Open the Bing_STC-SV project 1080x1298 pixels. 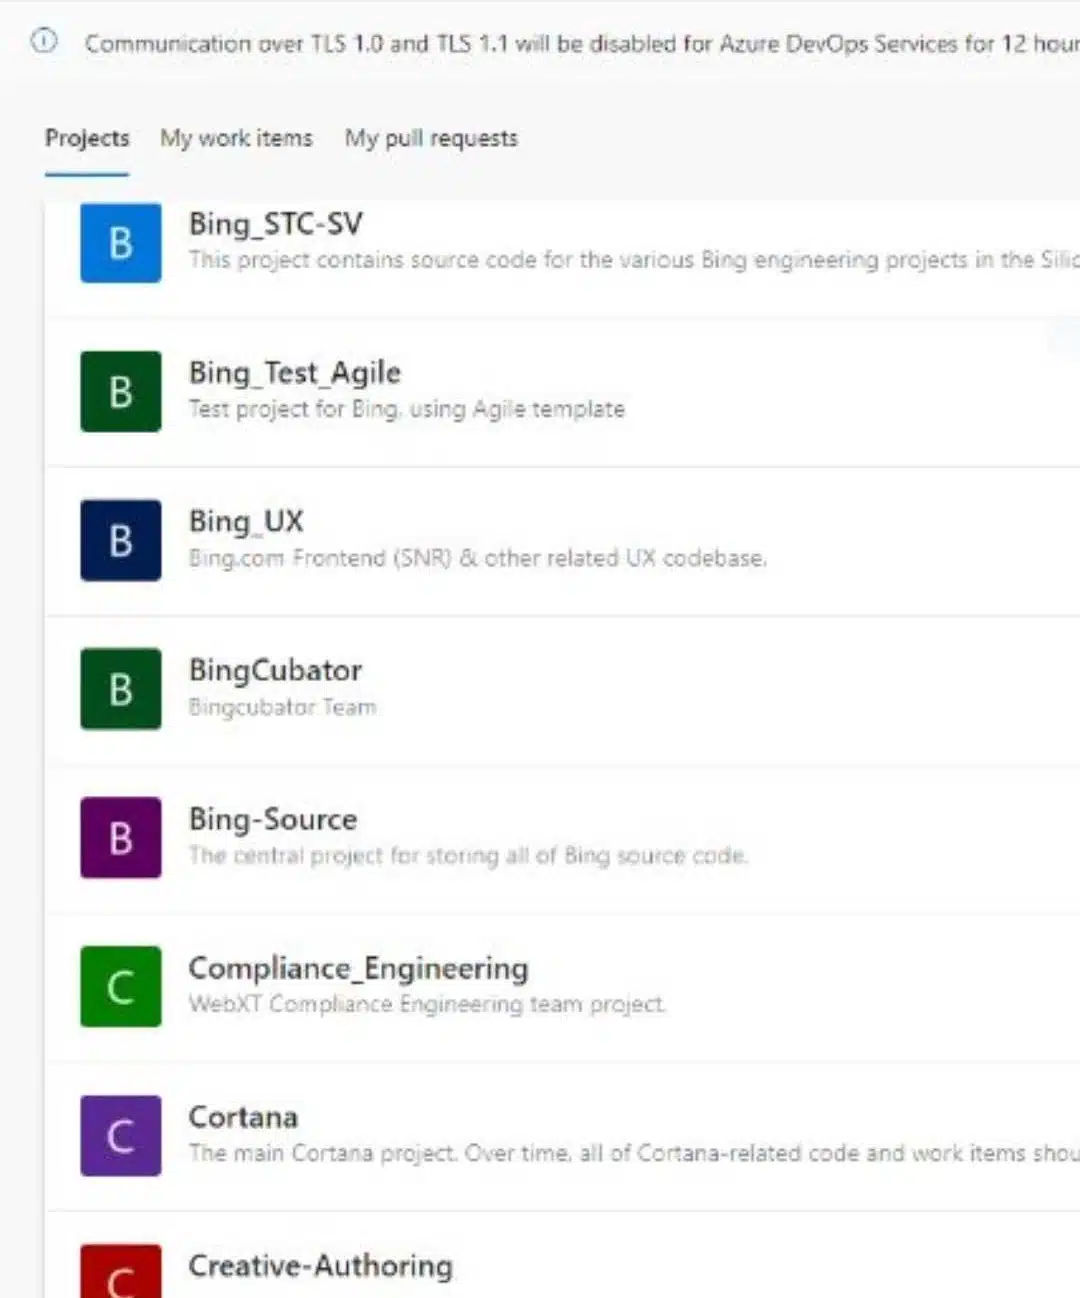point(277,224)
